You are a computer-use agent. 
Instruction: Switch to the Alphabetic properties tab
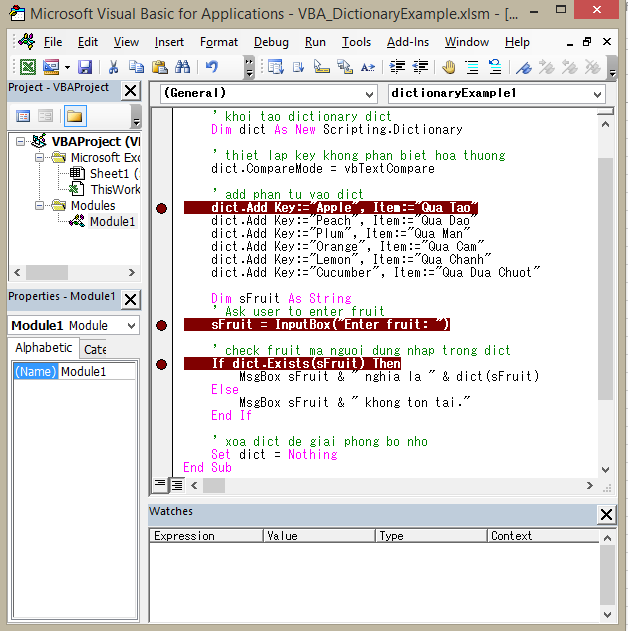[43, 348]
